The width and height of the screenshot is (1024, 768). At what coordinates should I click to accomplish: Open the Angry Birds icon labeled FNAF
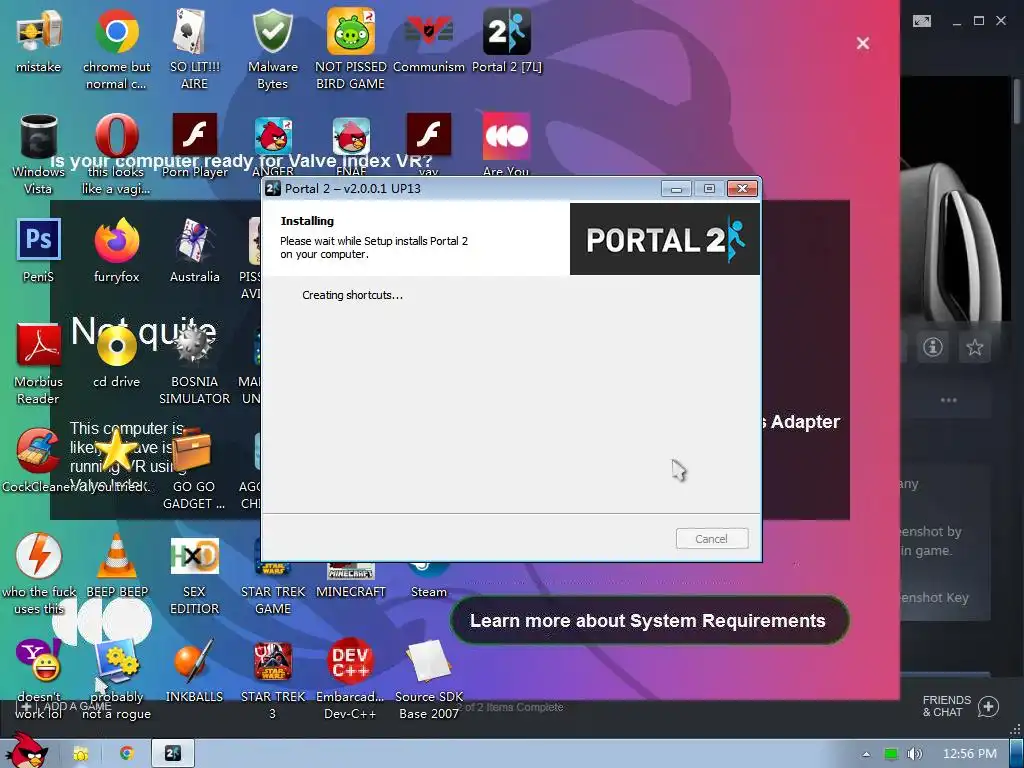pos(351,137)
